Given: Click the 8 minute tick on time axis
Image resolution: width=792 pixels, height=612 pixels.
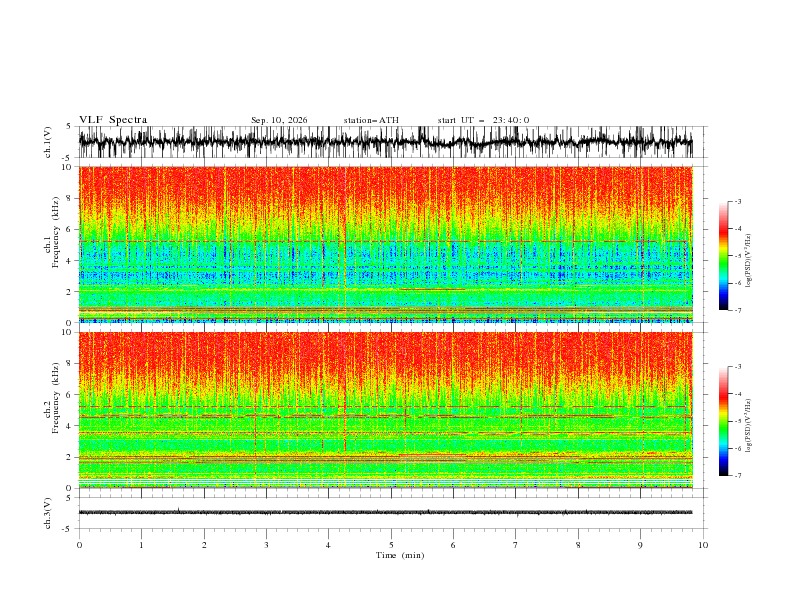Looking at the screenshot, I should tap(578, 545).
